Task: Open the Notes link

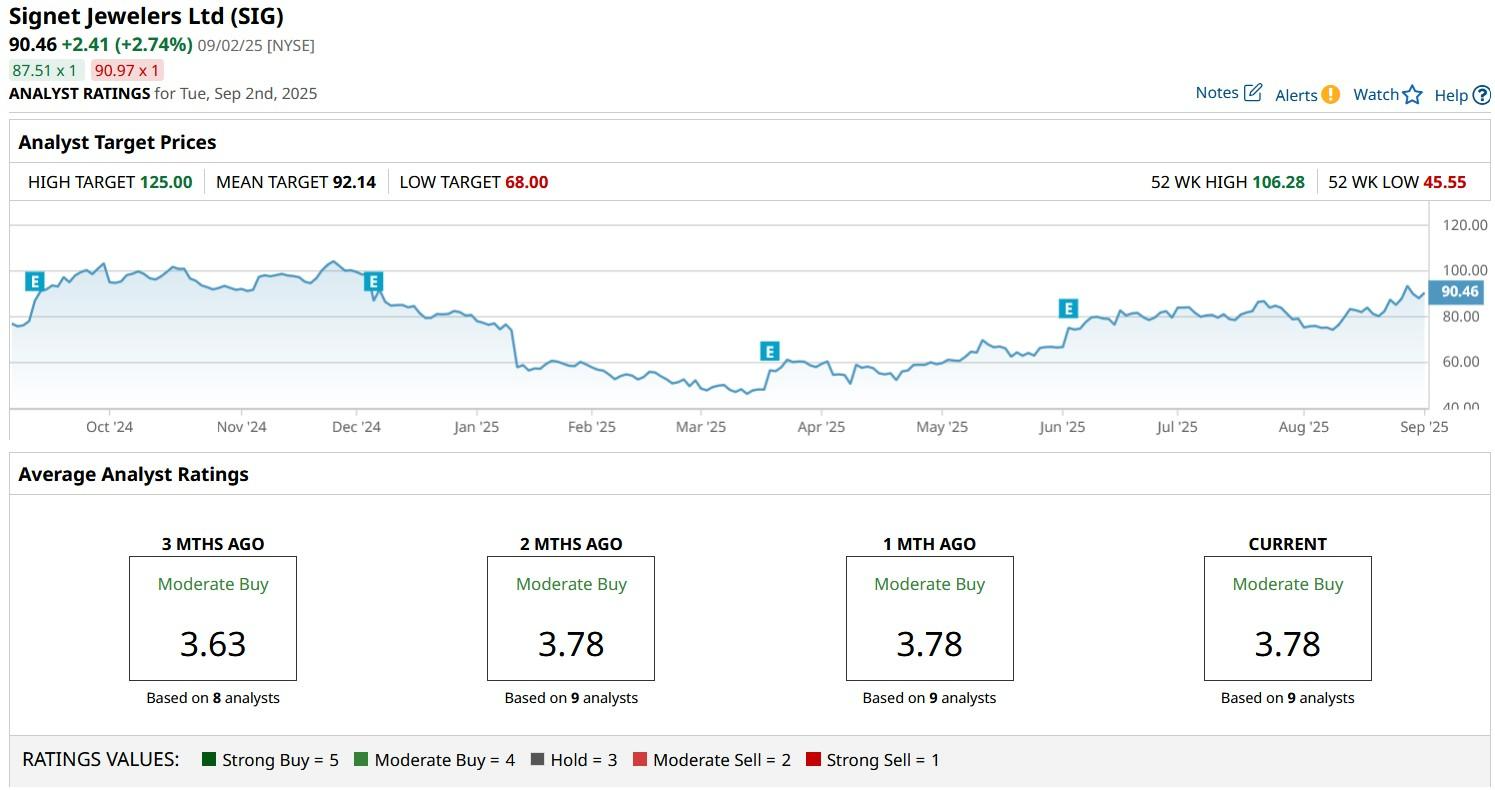Action: point(1217,93)
